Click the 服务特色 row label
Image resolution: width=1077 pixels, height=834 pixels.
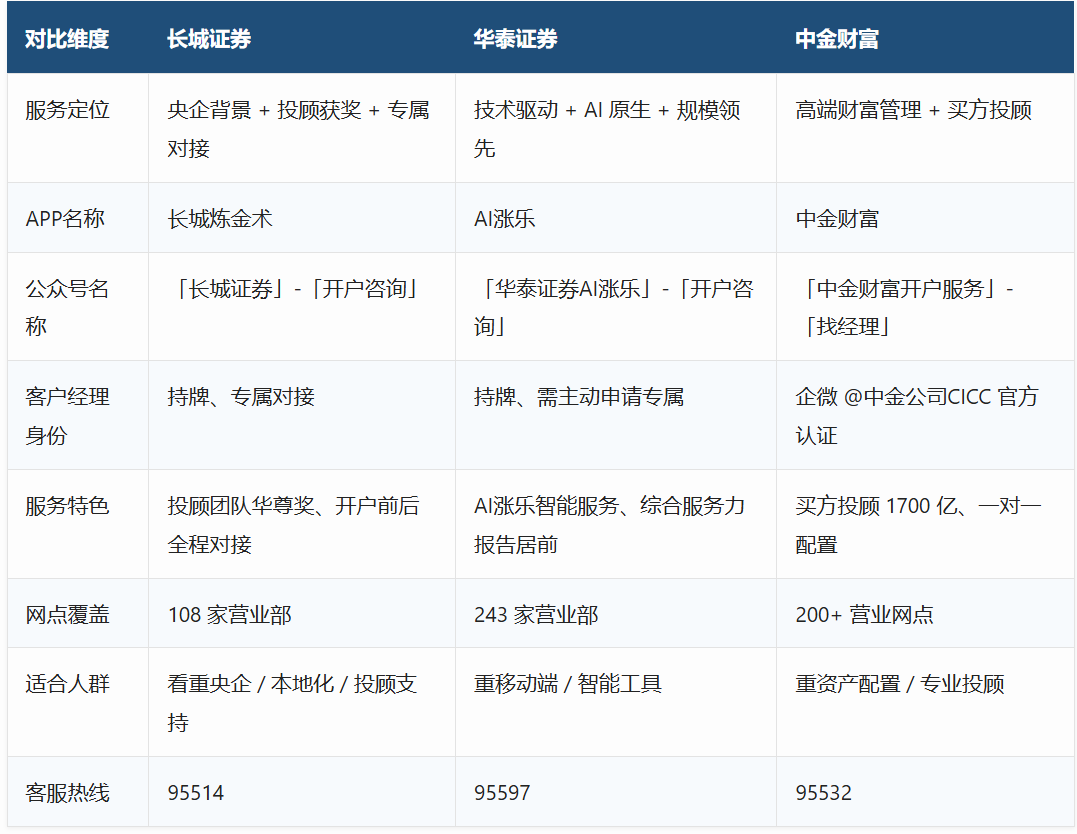click(78, 524)
